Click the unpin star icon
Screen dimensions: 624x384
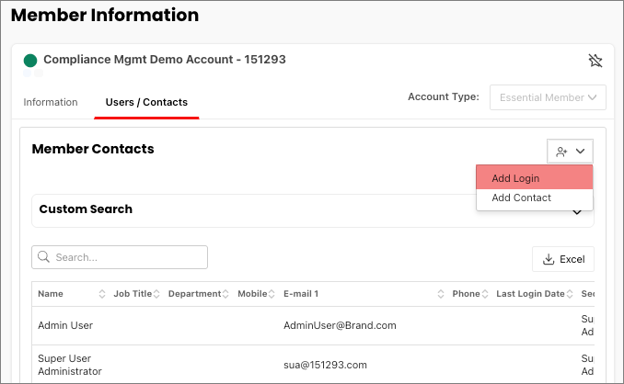(595, 60)
